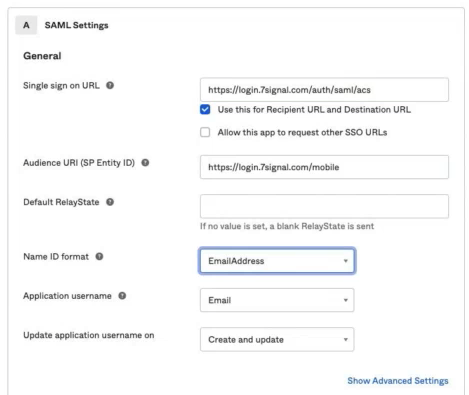Viewport: 469px width, 395px height.
Task: Click the Allow this app SSO URLs label
Action: (x=302, y=132)
